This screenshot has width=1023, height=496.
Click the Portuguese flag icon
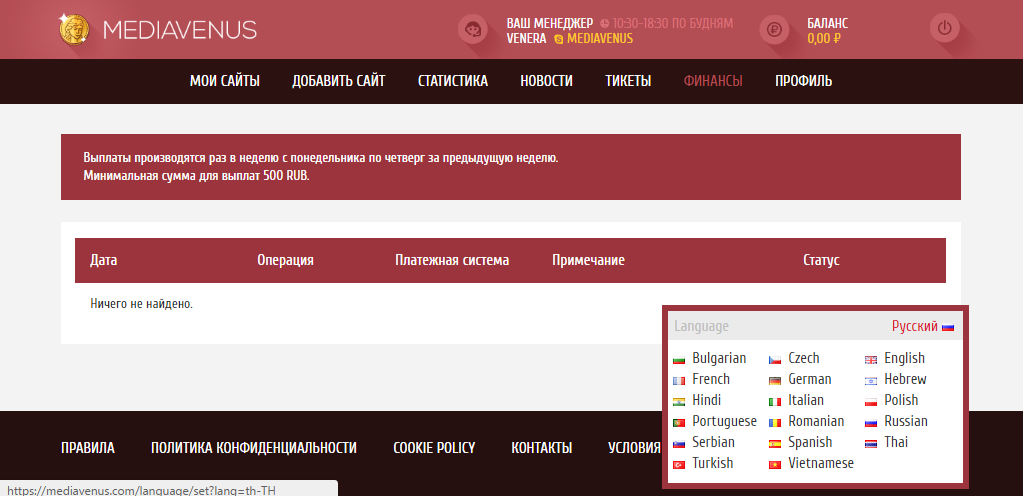tap(679, 422)
